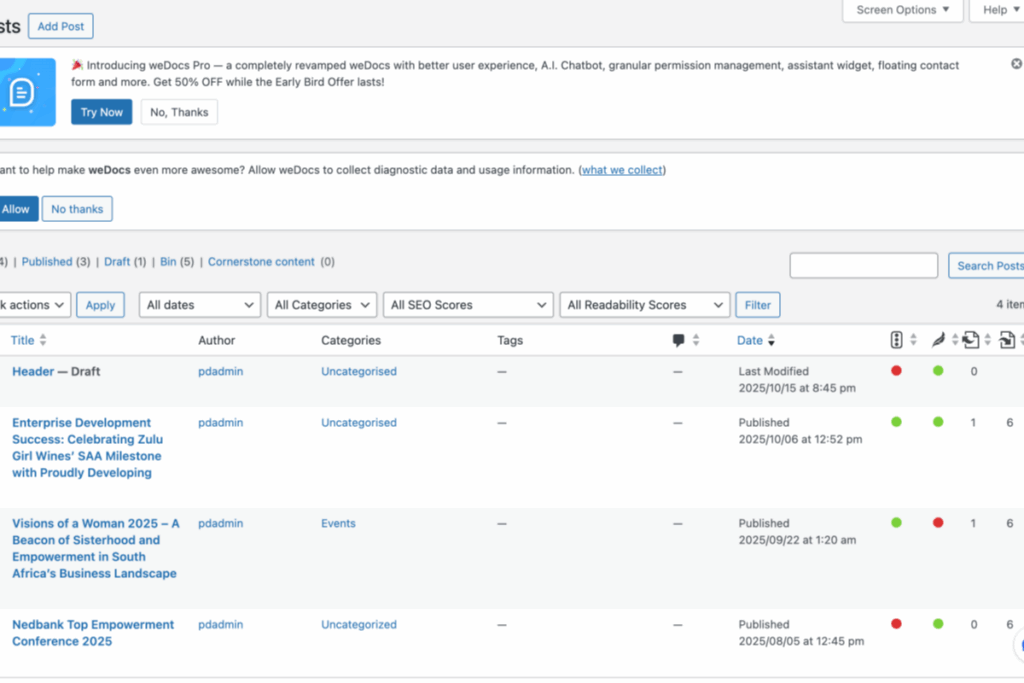Image resolution: width=1024 pixels, height=683 pixels.
Task: Open the bulk actions dropdown
Action: [34, 305]
